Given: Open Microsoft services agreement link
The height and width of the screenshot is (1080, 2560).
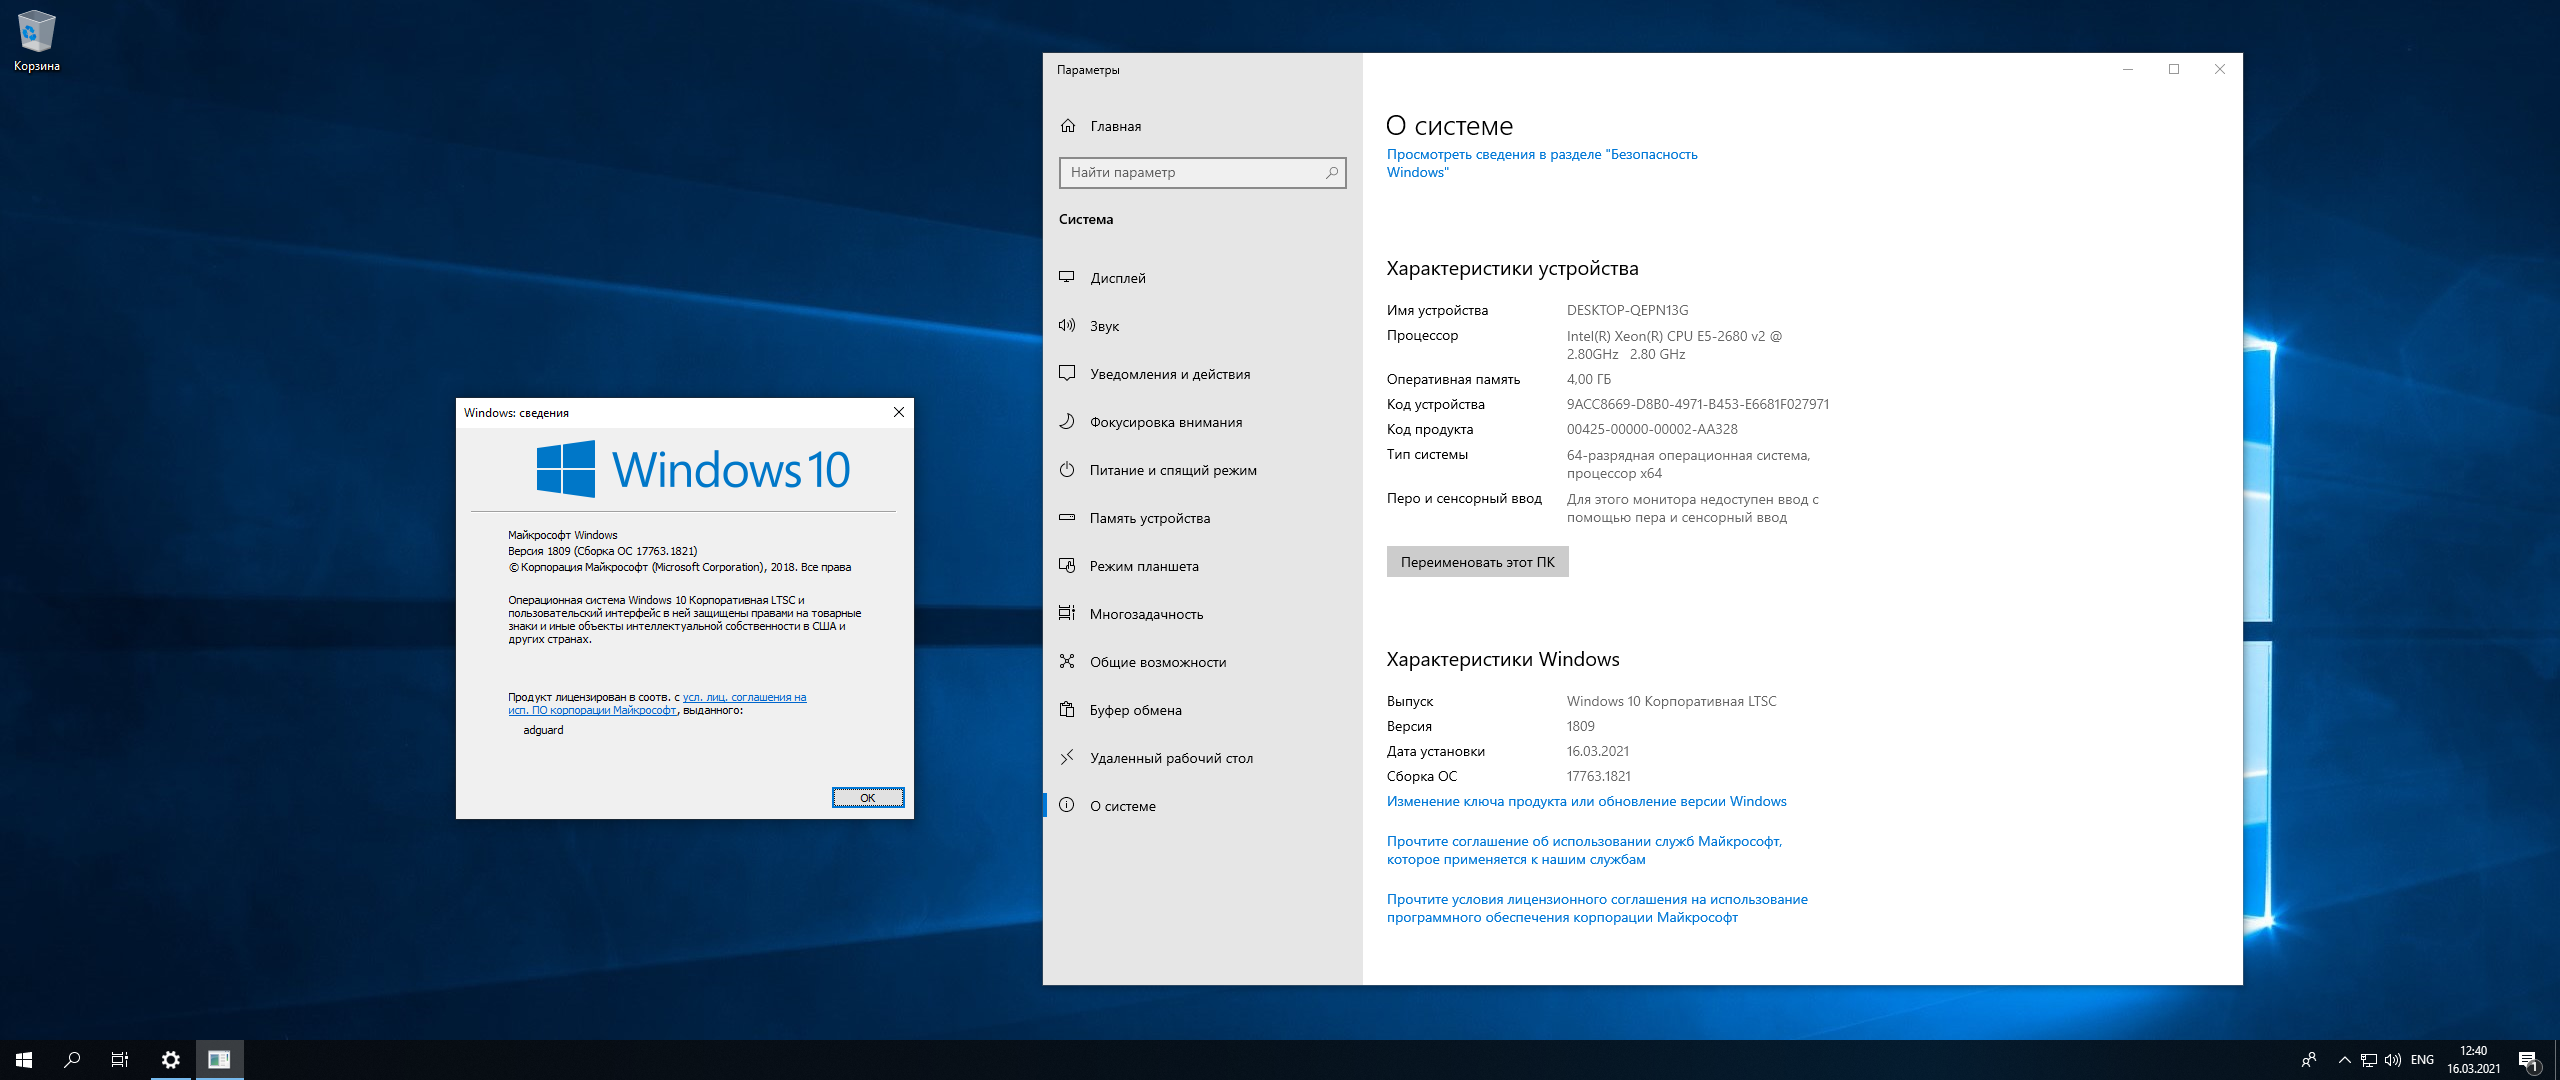Looking at the screenshot, I should 1584,850.
